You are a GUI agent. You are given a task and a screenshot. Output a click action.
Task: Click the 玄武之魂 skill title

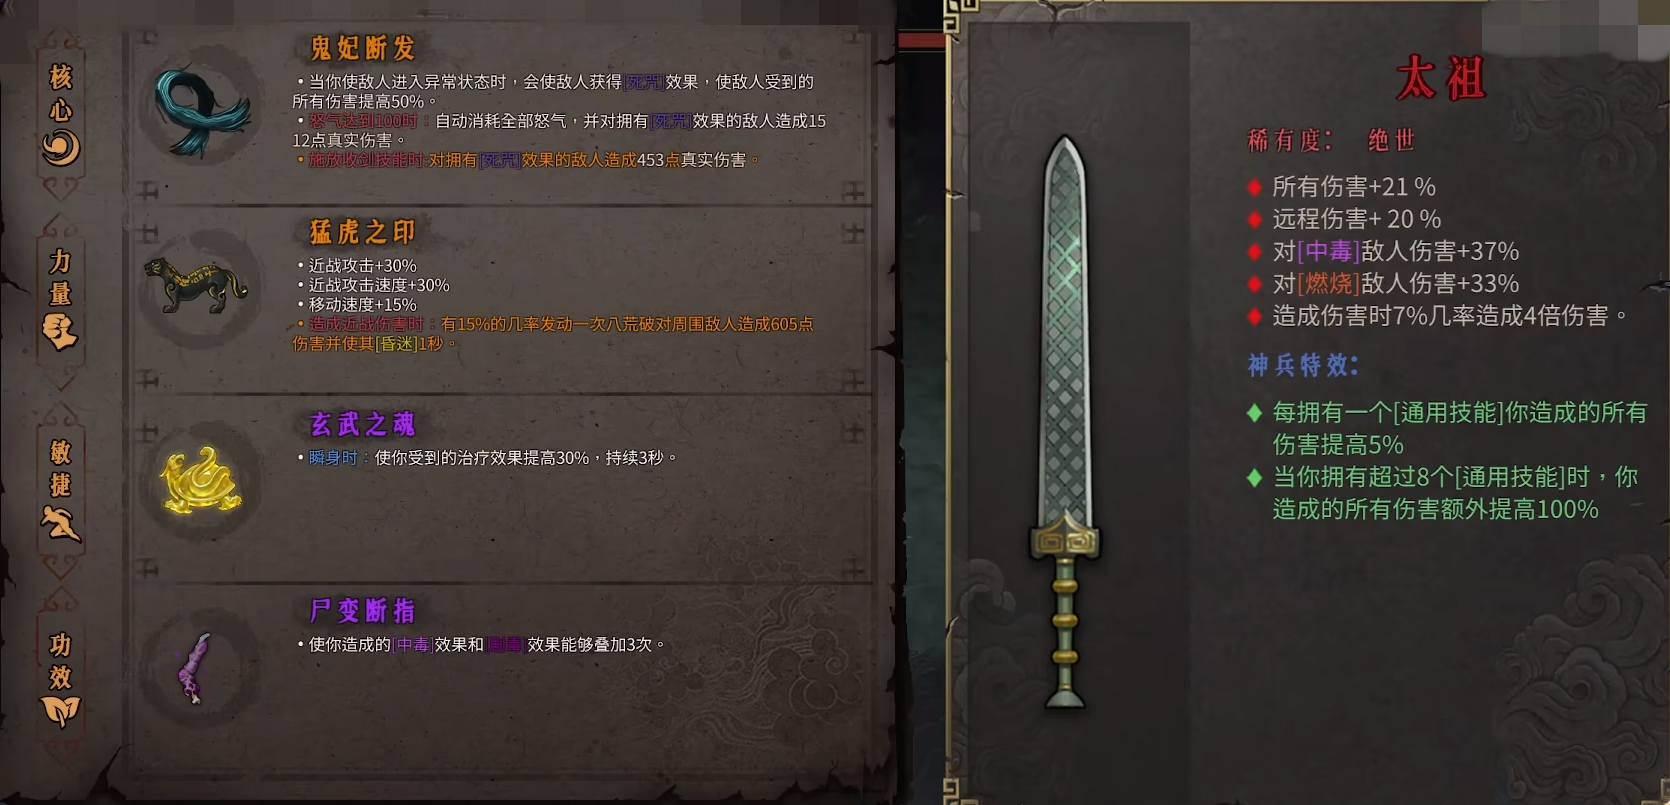click(x=362, y=424)
